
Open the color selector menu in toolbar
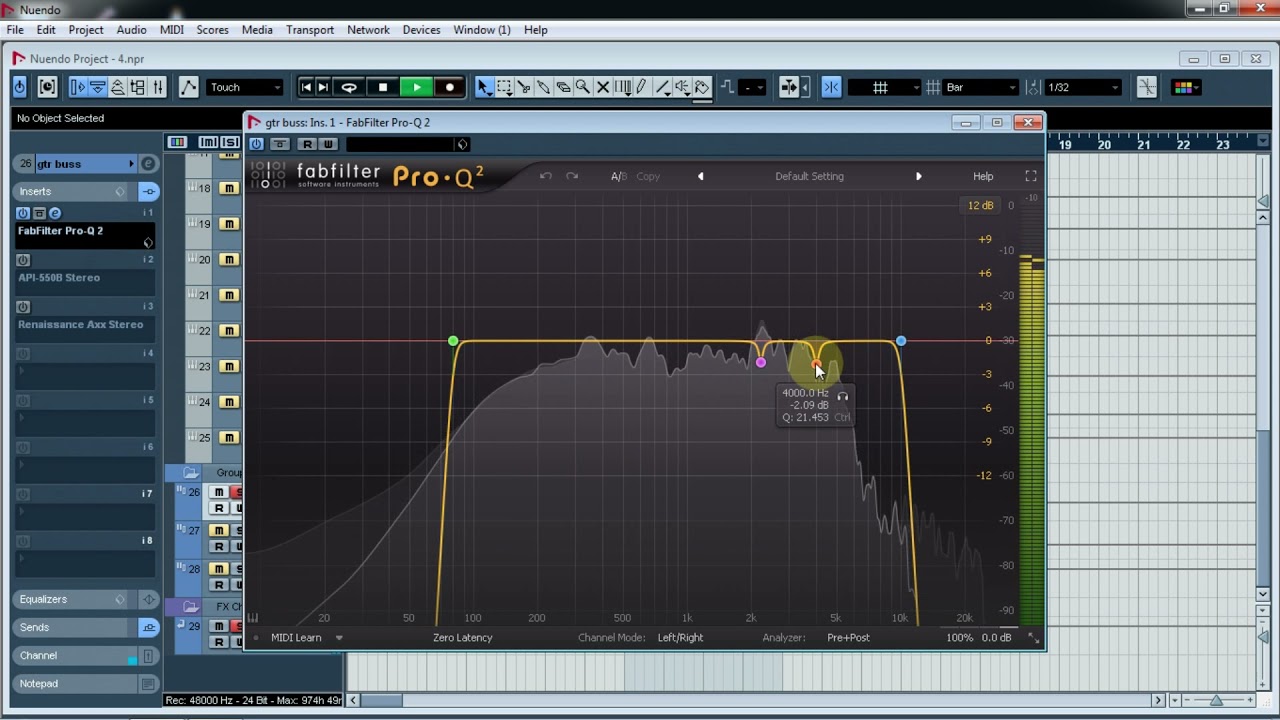coord(1186,87)
